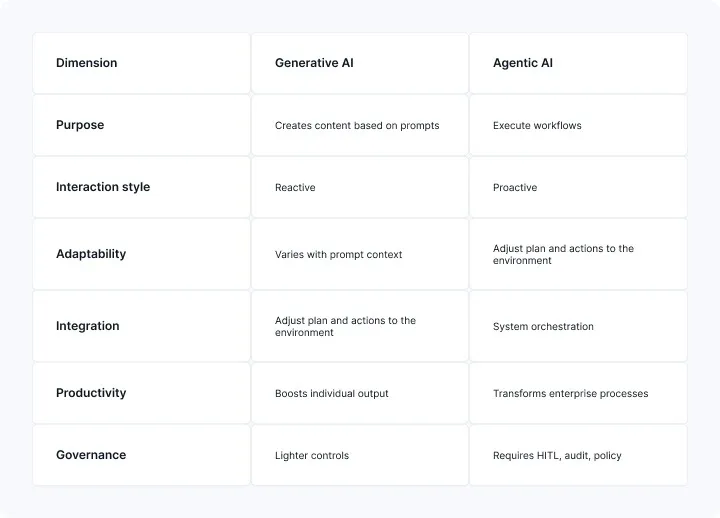
Task: Select 'Varies with prompt context' cell
Action: 360,254
